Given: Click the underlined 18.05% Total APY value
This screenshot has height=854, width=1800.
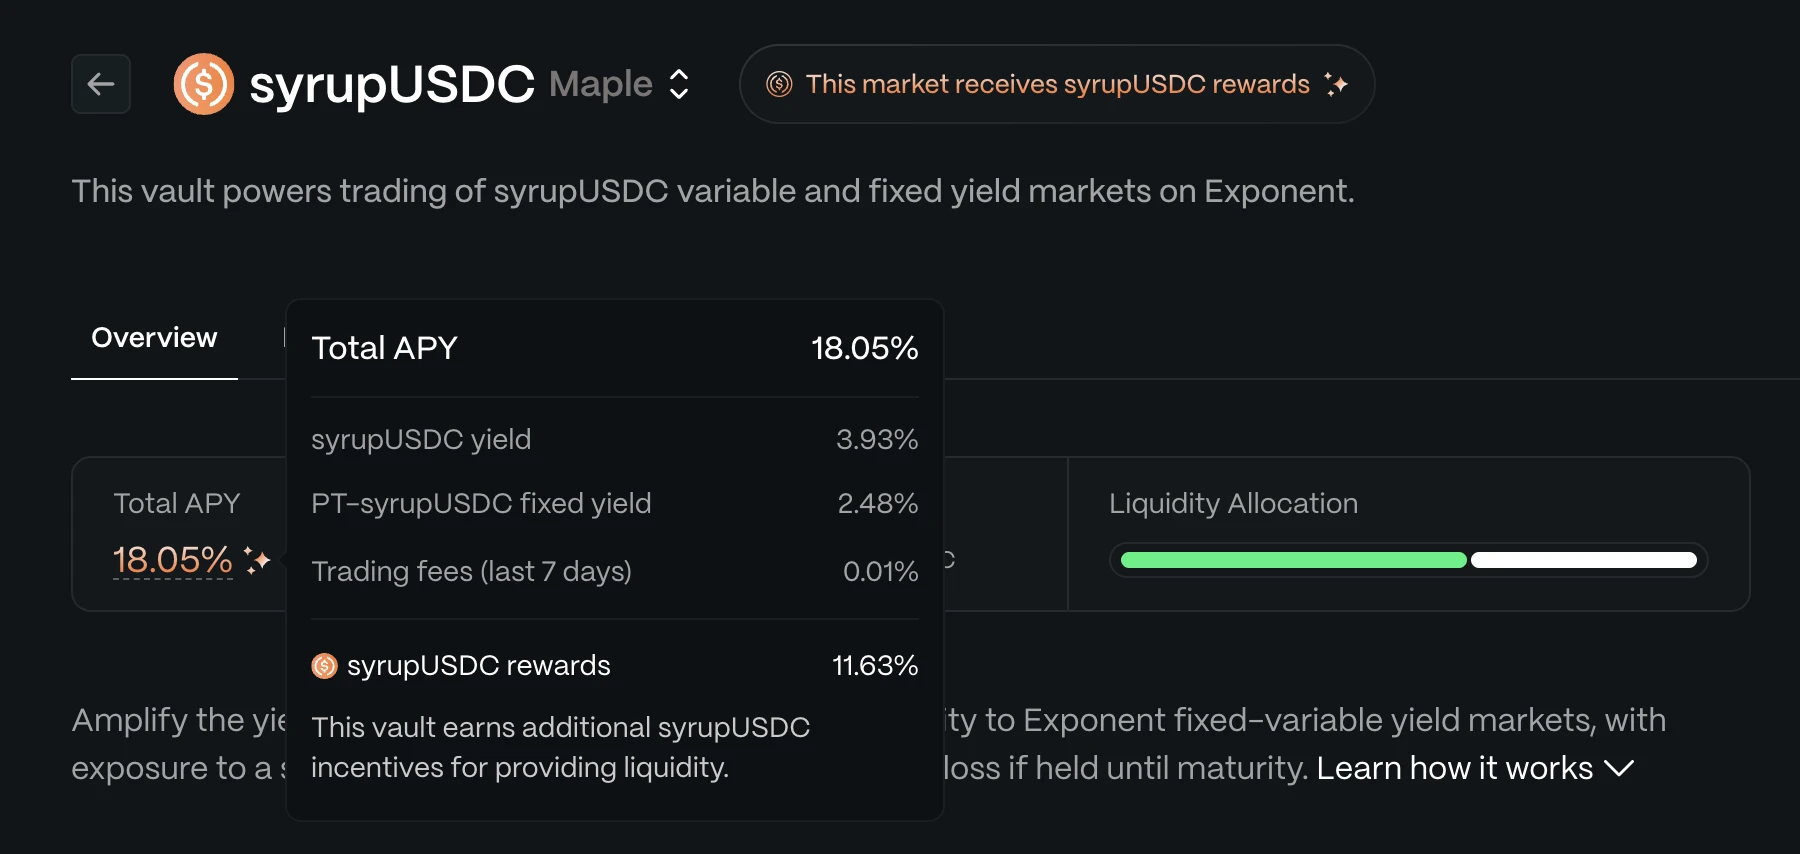Looking at the screenshot, I should [172, 560].
